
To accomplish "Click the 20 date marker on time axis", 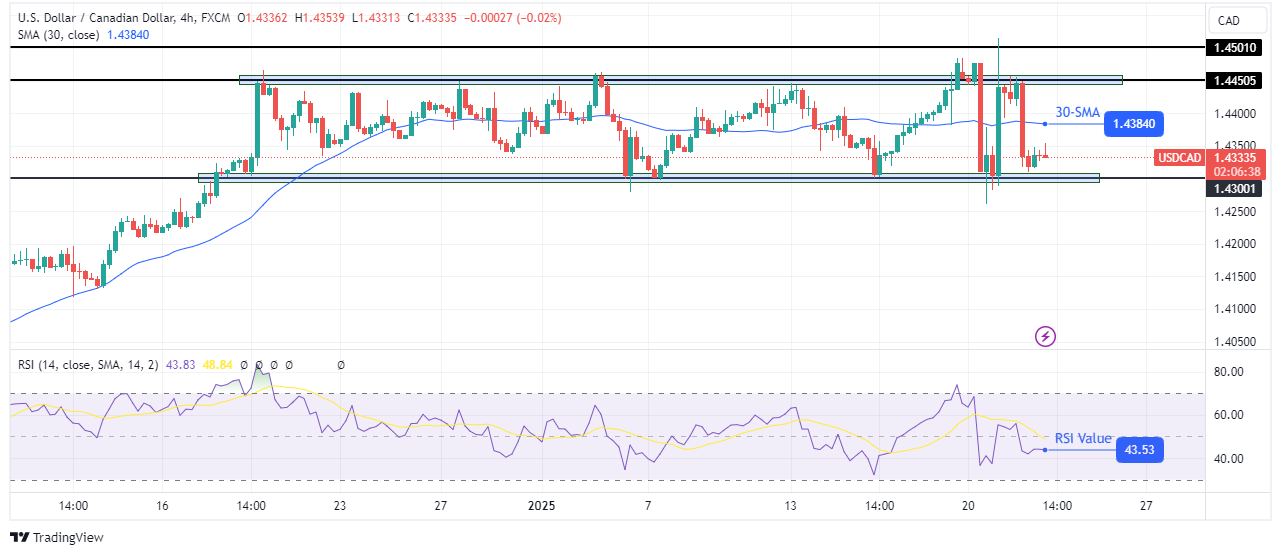I will 968,506.
